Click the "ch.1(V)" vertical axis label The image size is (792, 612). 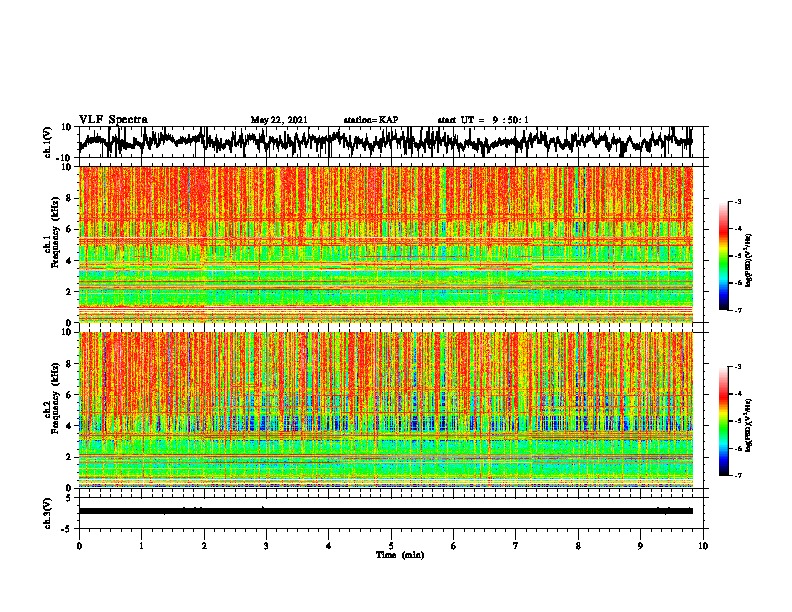47,142
